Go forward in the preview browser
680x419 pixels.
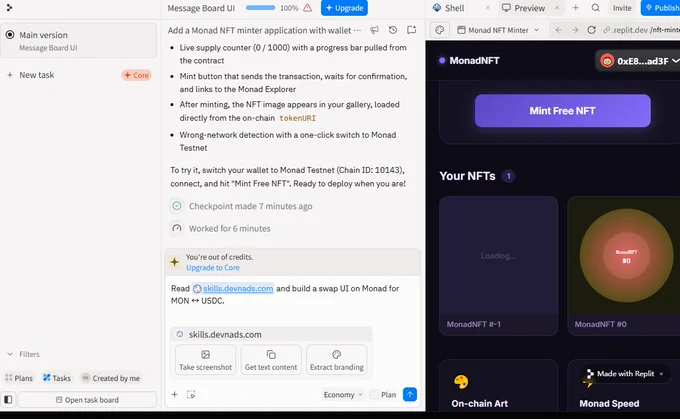pos(575,30)
